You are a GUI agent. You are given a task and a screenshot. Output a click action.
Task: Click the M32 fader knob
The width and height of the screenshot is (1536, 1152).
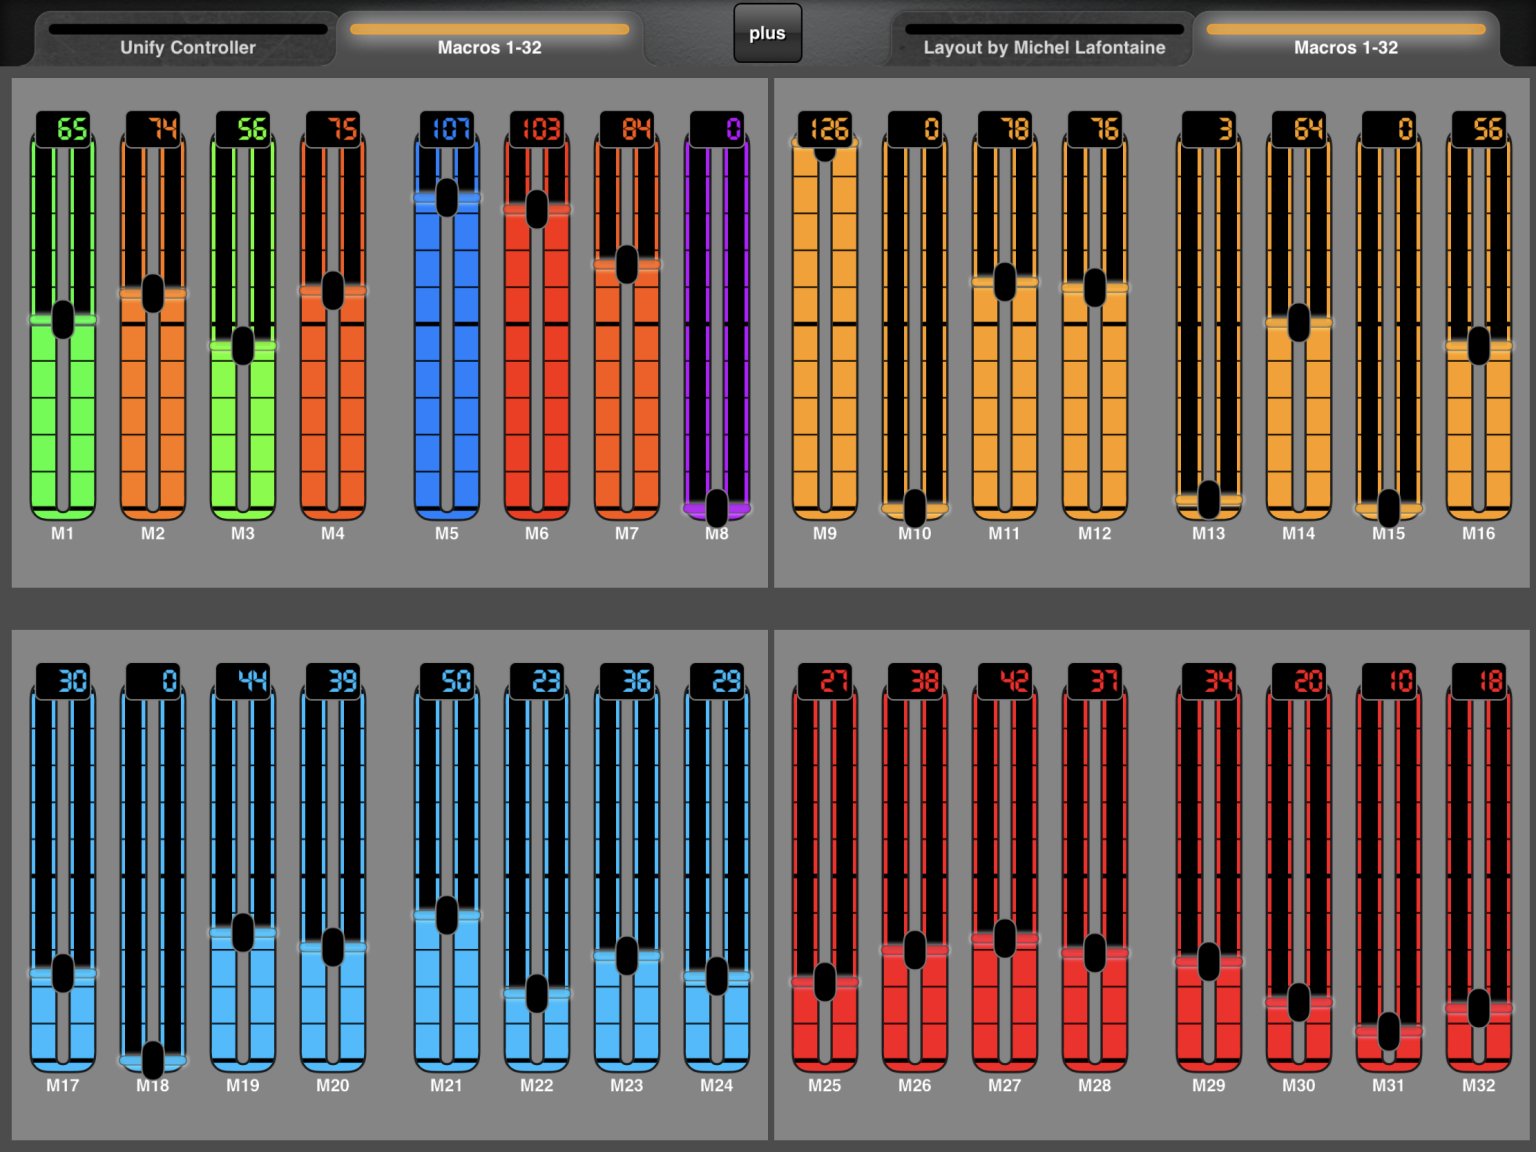[1479, 1008]
